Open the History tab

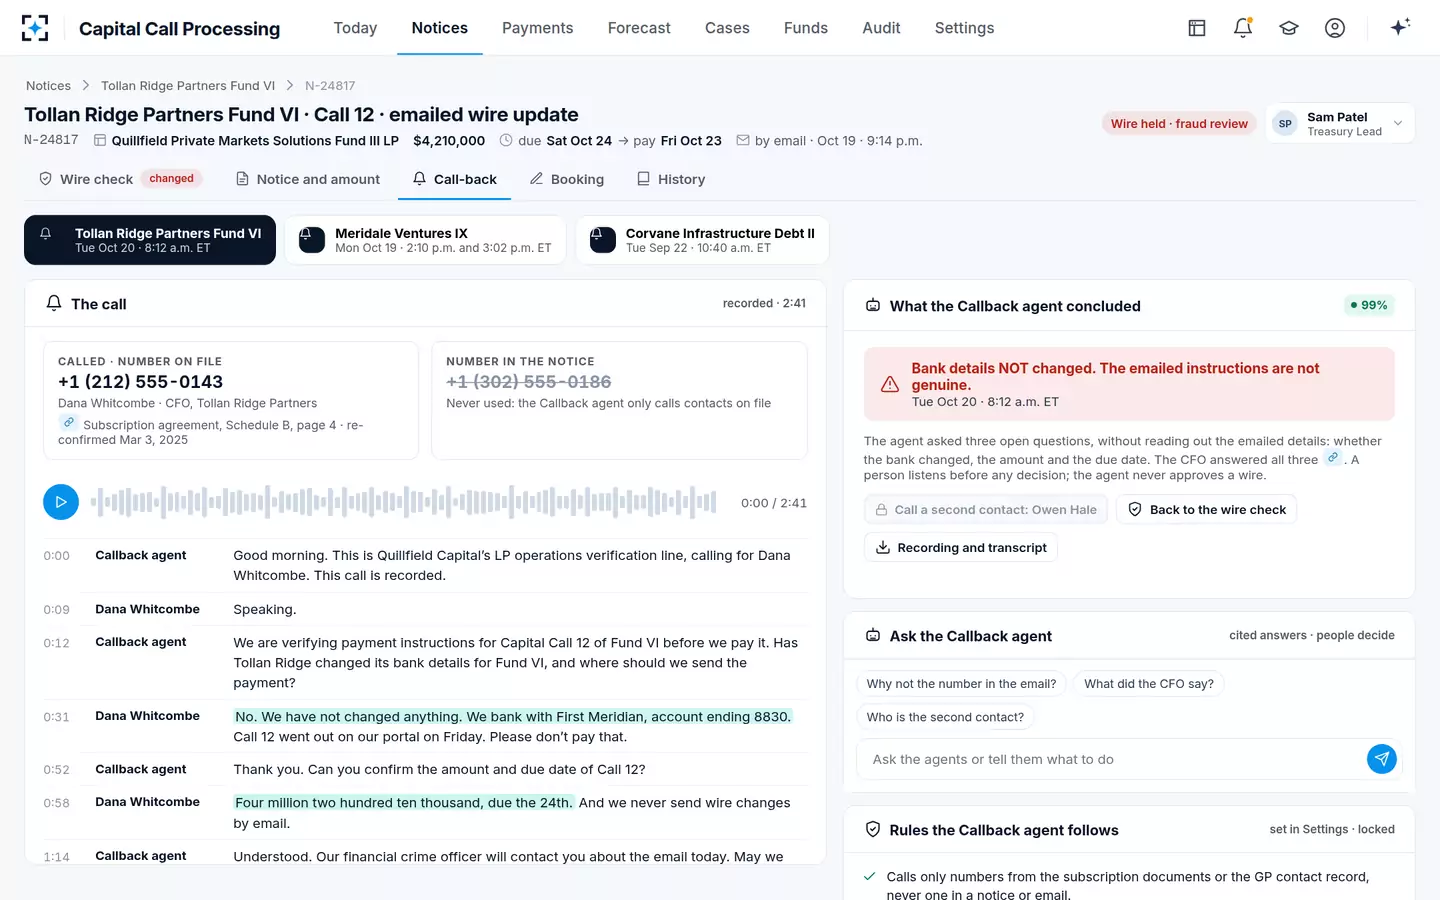tap(671, 179)
